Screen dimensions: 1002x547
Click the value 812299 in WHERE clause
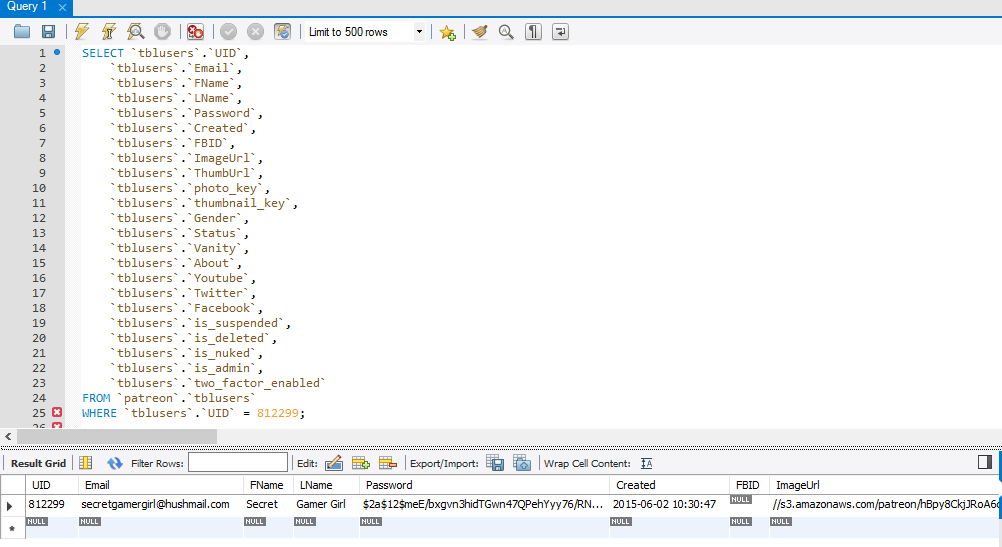click(x=277, y=413)
